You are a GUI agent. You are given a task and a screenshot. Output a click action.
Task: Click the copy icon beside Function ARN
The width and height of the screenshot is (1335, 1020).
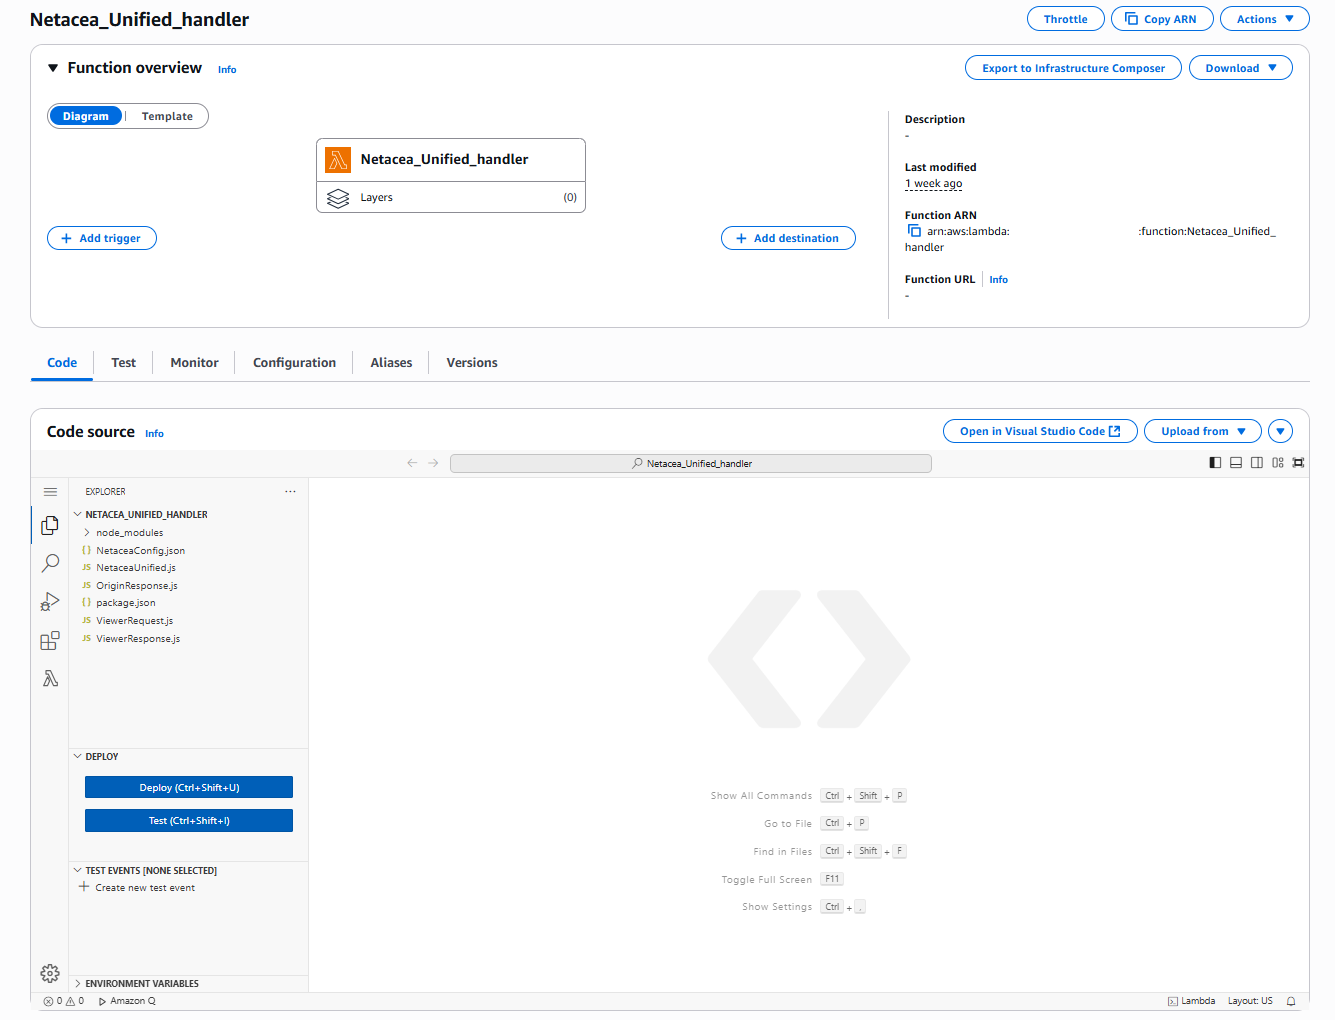click(914, 231)
